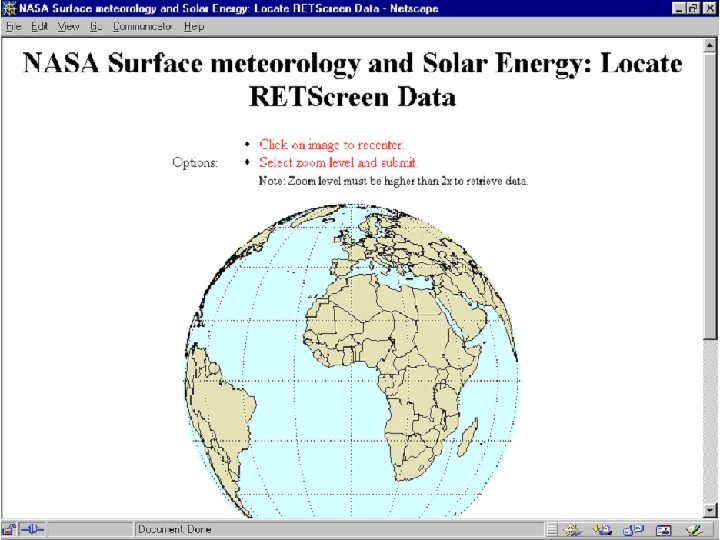720x540 pixels.
Task: Click the Netscape window system icon in title bar
Action: coord(9,8)
